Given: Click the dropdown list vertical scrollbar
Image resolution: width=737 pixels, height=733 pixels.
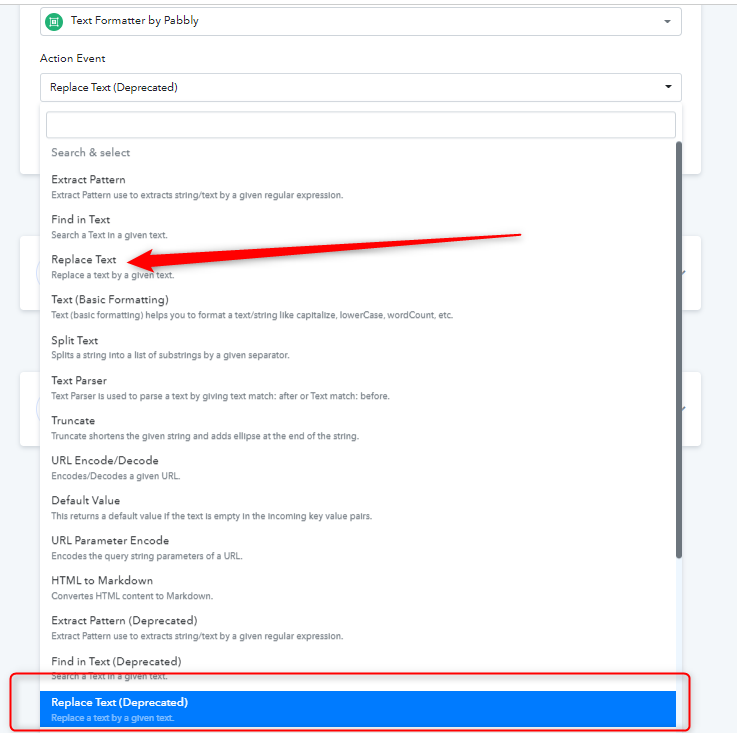Looking at the screenshot, I should pos(678,350).
